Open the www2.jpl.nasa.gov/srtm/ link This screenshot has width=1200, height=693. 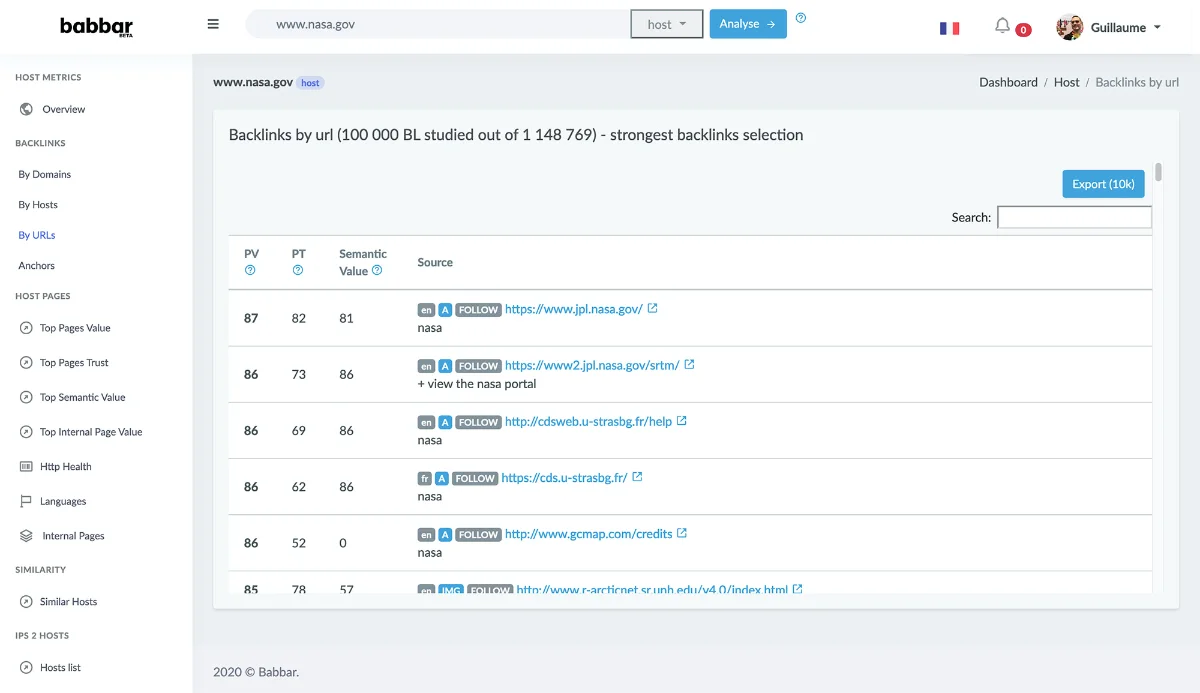coord(591,365)
